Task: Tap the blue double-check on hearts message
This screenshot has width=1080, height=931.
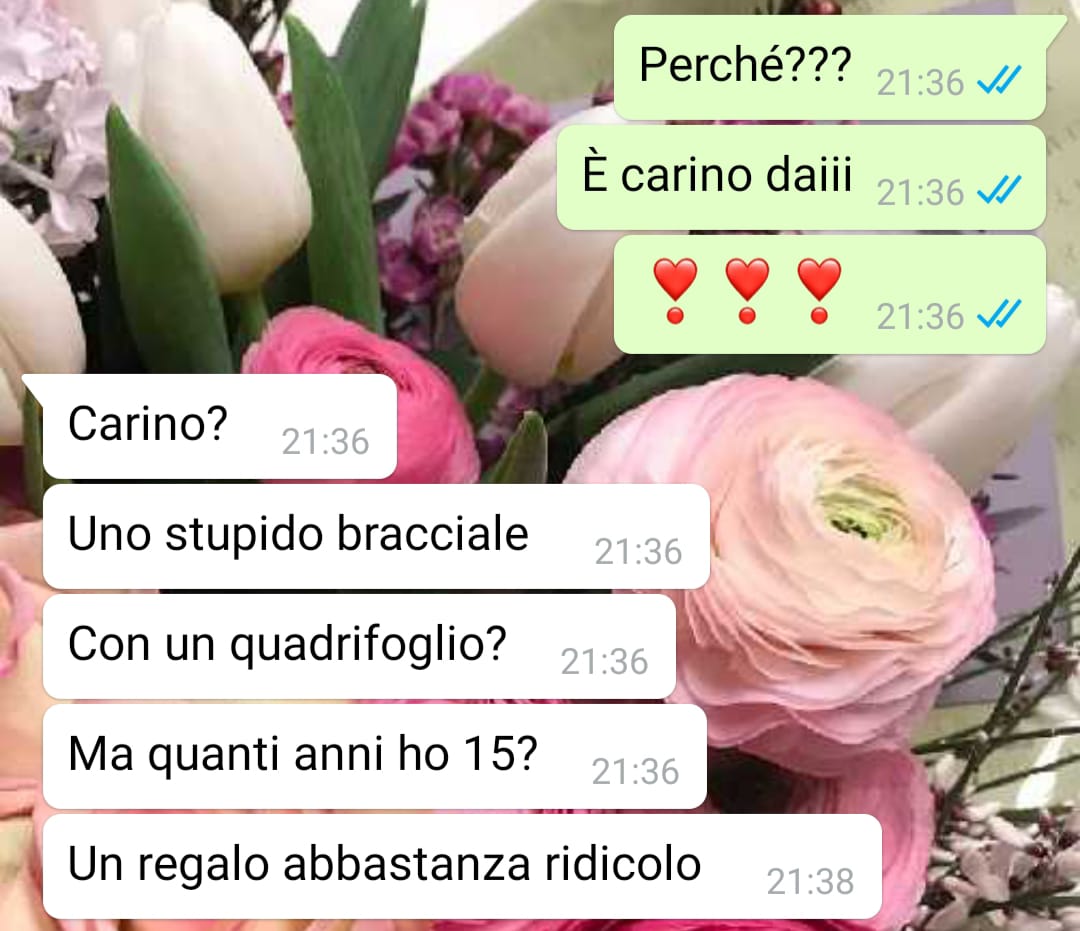Action: (999, 315)
